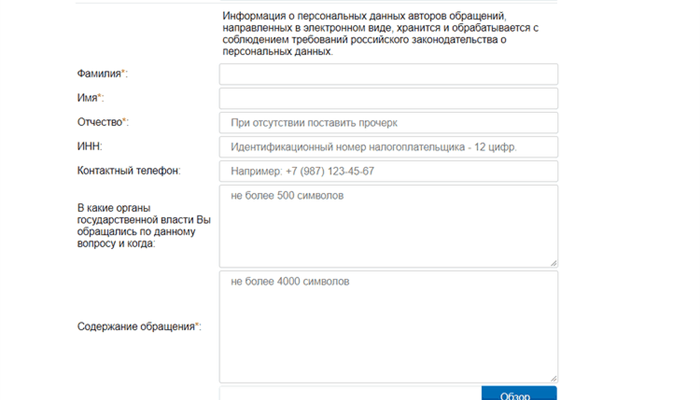
Task: Select the Имя field label
Action: [89, 98]
